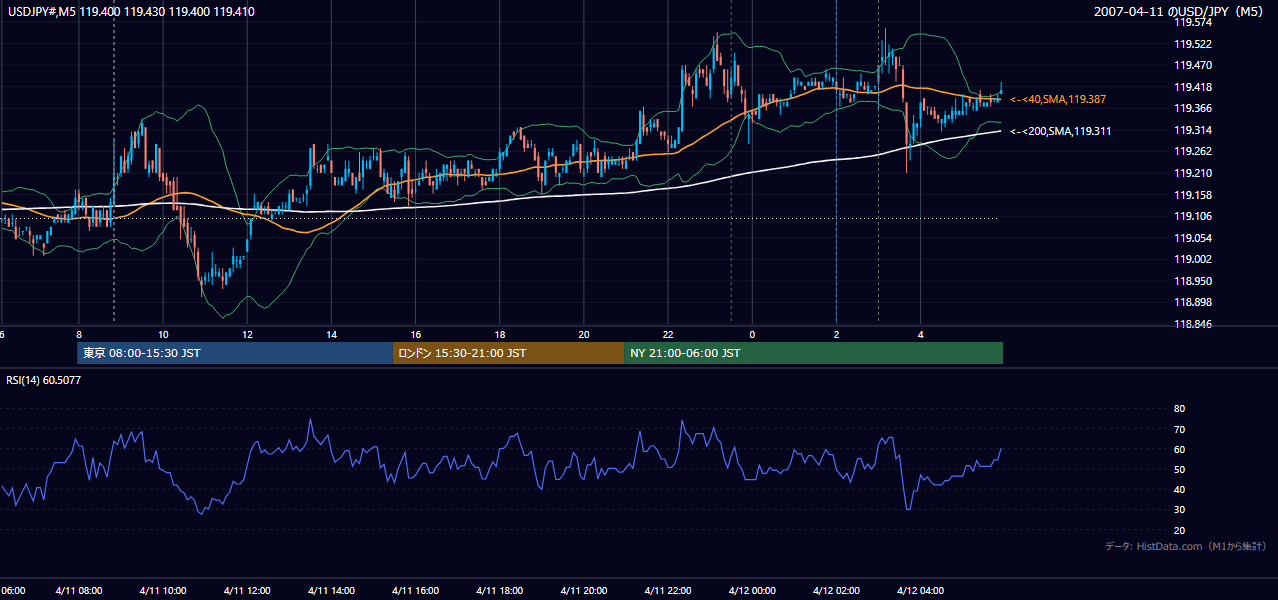Viewport: 1278px width, 600px height.
Task: Click price level 119.418 on the axis
Action: (1193, 87)
